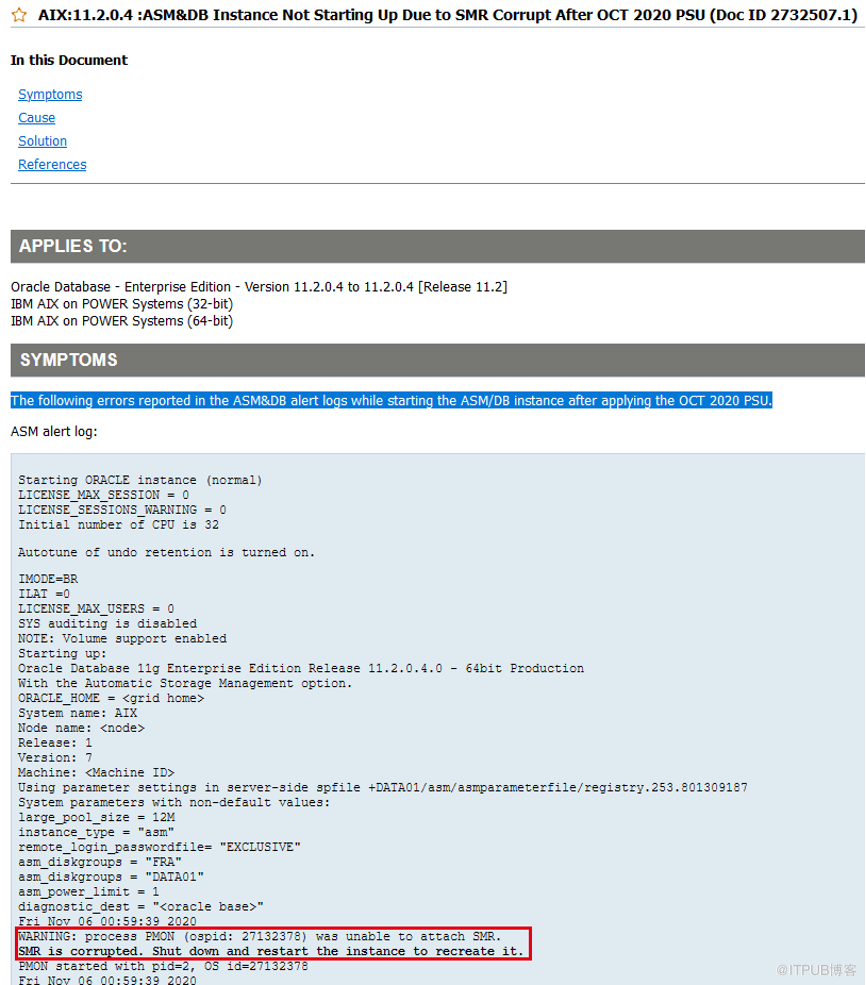Screen dimensions: 866x985
Task: Select the 'APPLIES TO:' section header
Action: tap(438, 246)
